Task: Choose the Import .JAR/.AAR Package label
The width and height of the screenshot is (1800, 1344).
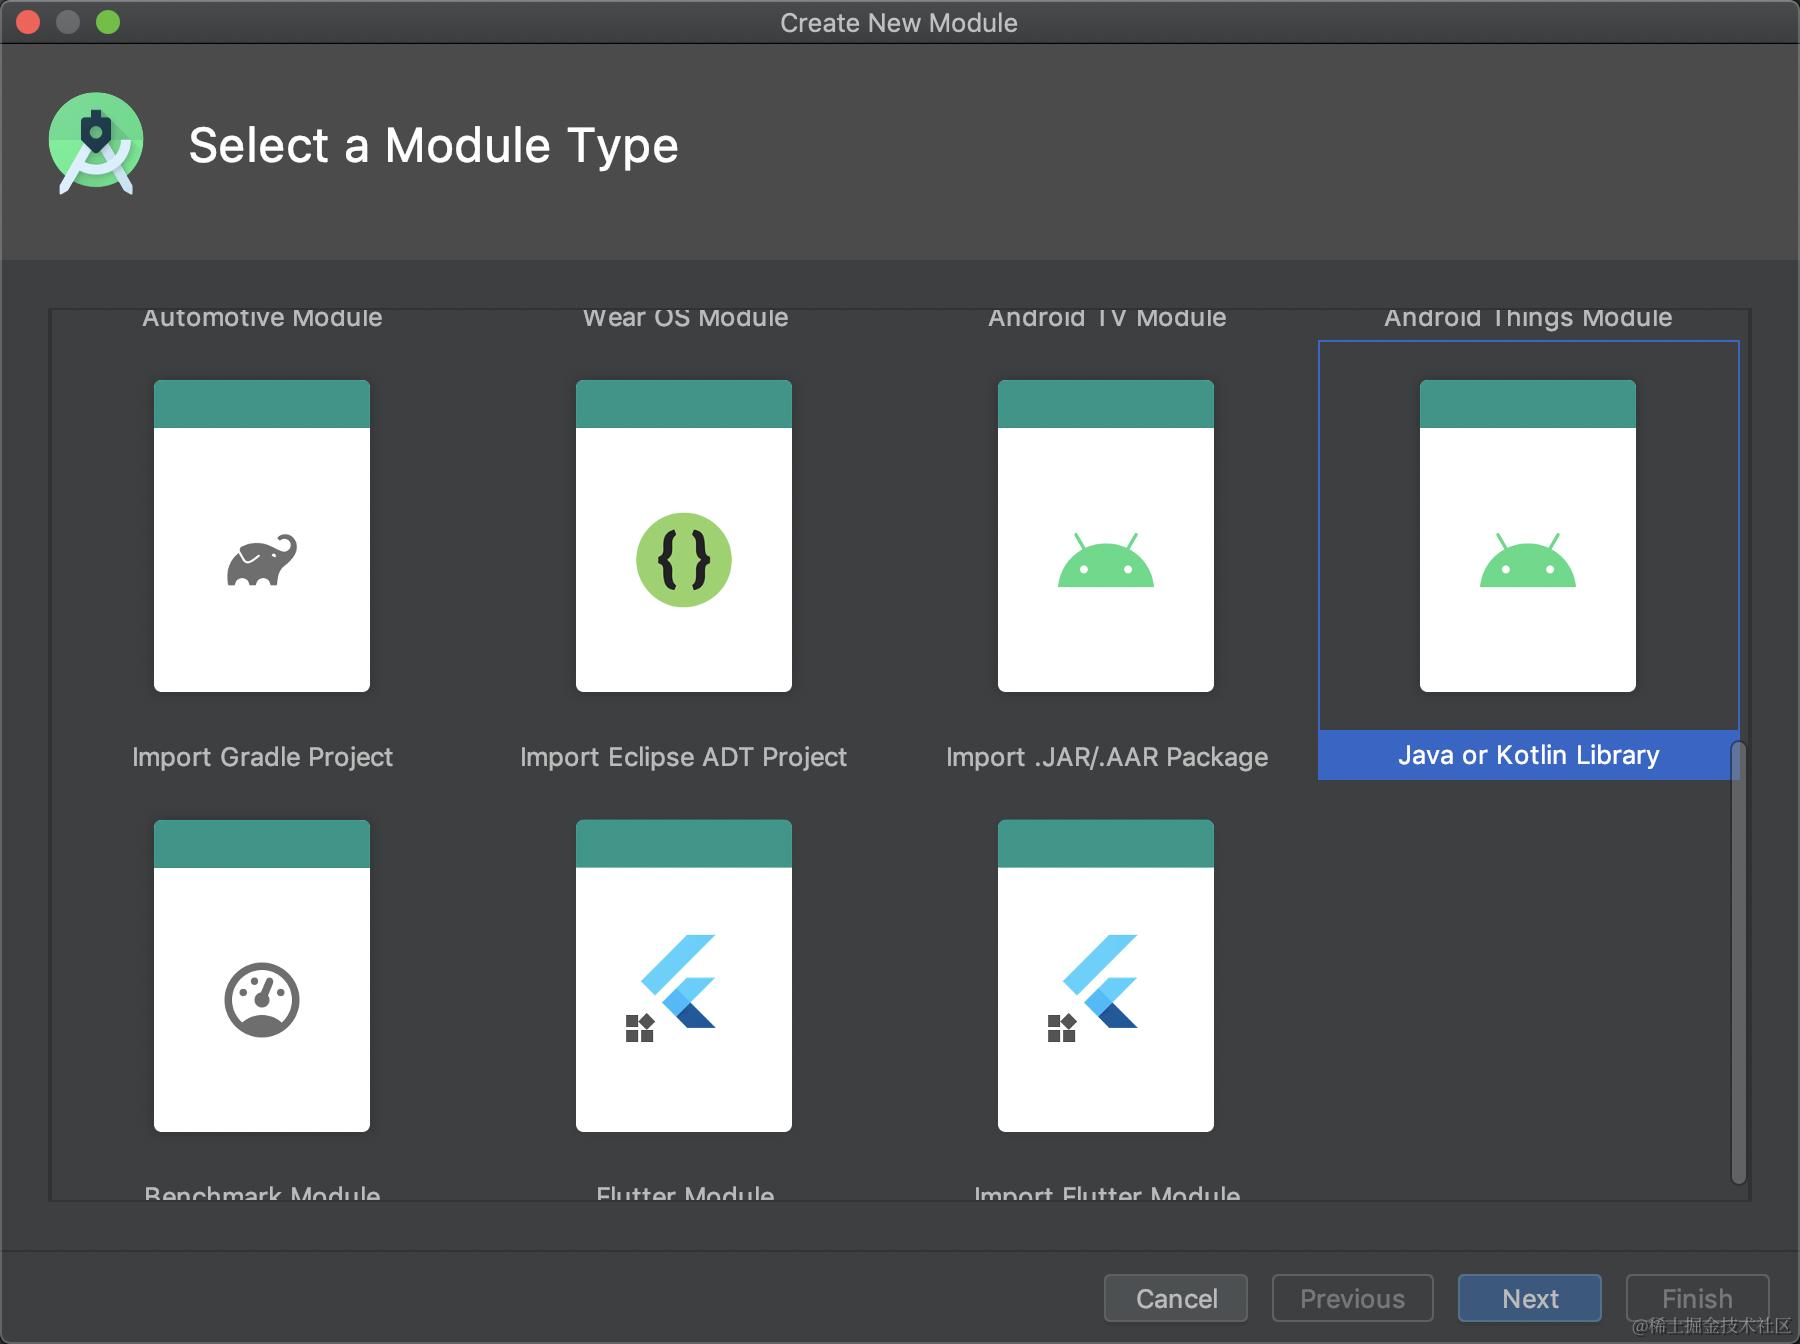Action: (1106, 757)
